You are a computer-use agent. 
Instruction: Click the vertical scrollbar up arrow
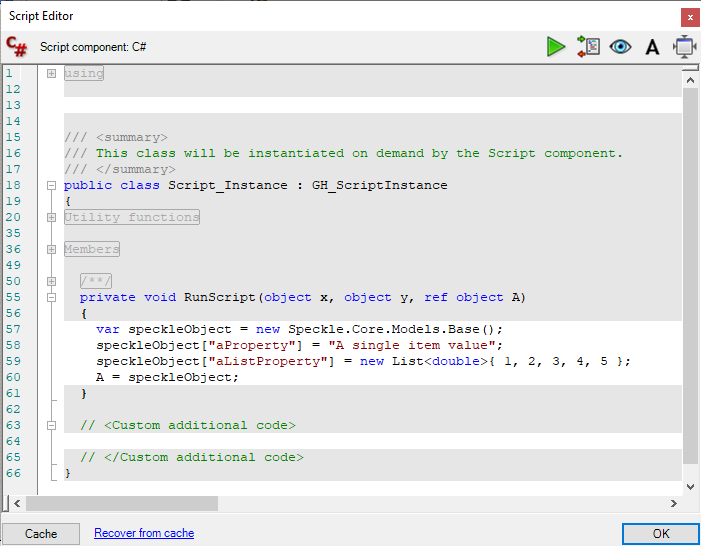coord(690,80)
